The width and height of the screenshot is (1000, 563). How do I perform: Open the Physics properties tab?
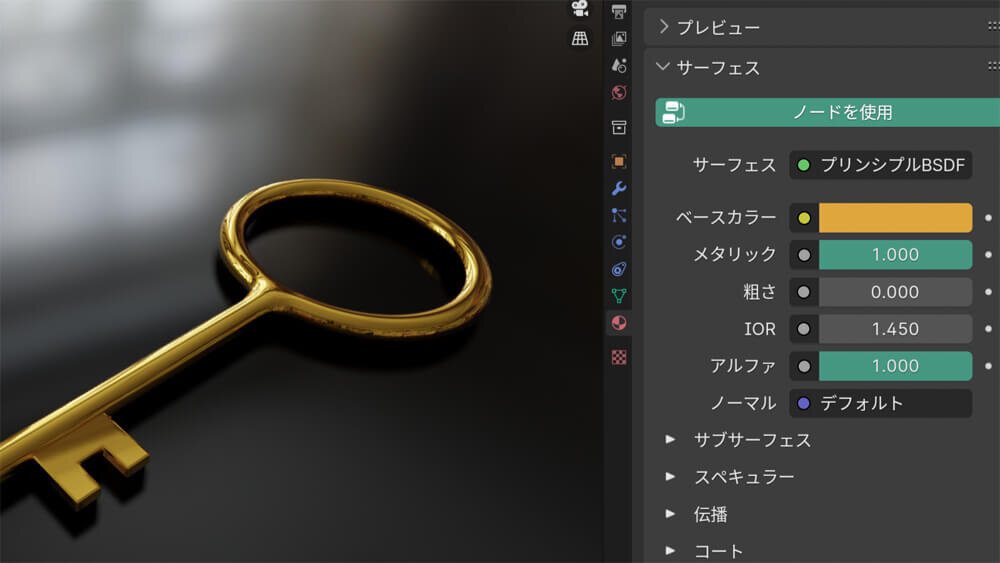[x=619, y=242]
